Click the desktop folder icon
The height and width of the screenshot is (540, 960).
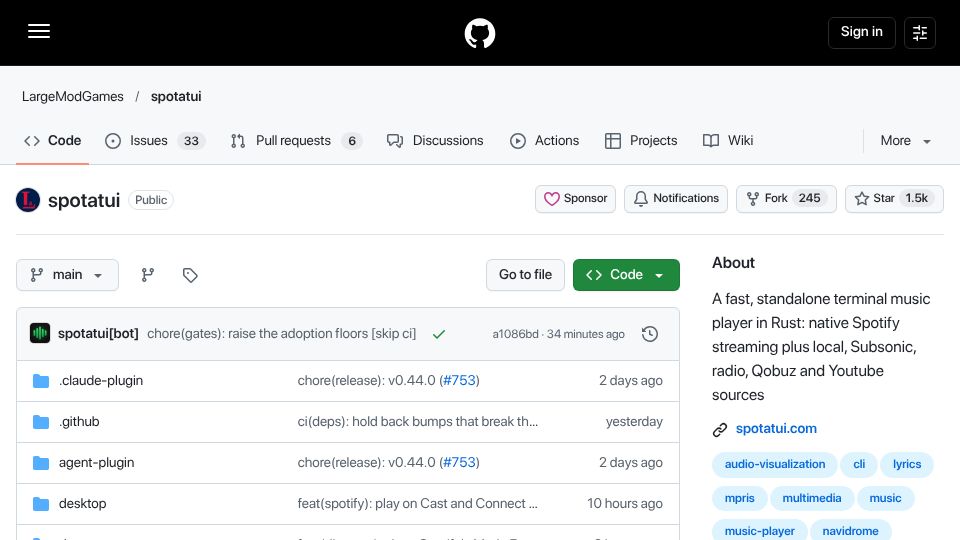[x=40, y=504]
